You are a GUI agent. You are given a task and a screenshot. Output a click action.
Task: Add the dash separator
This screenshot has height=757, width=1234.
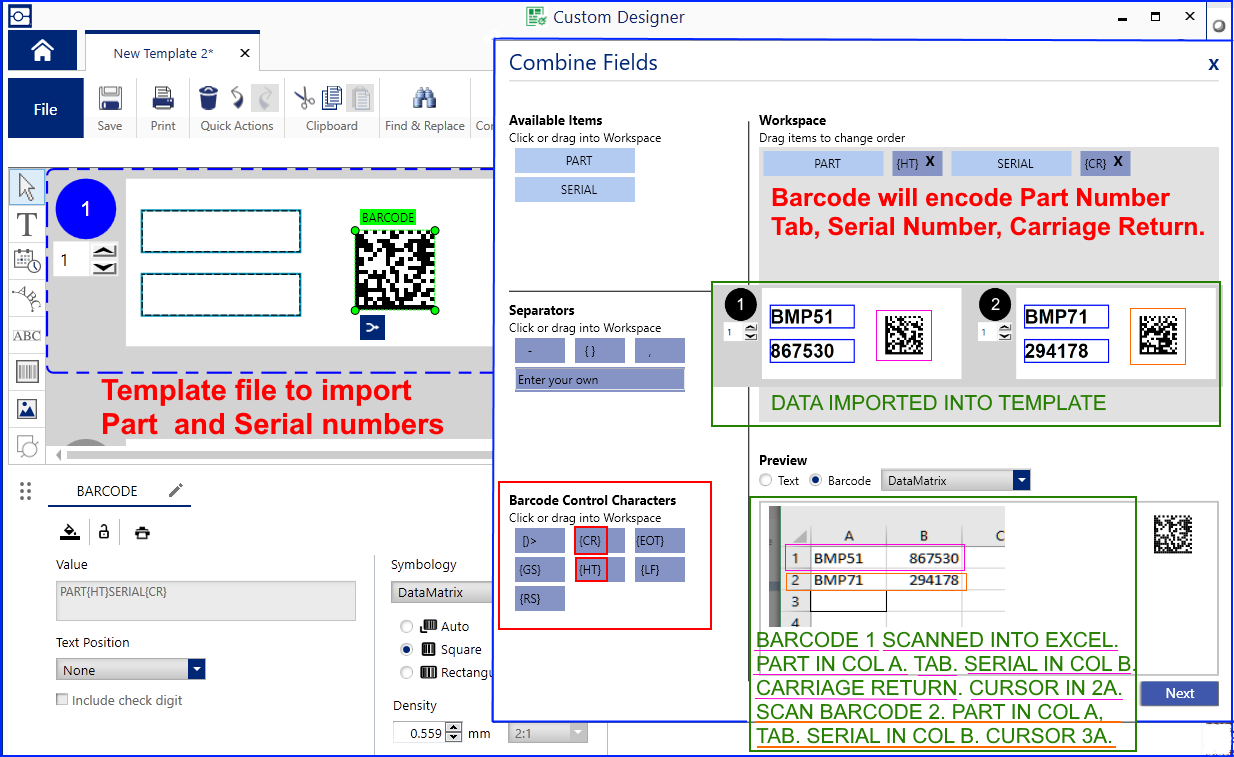(540, 350)
